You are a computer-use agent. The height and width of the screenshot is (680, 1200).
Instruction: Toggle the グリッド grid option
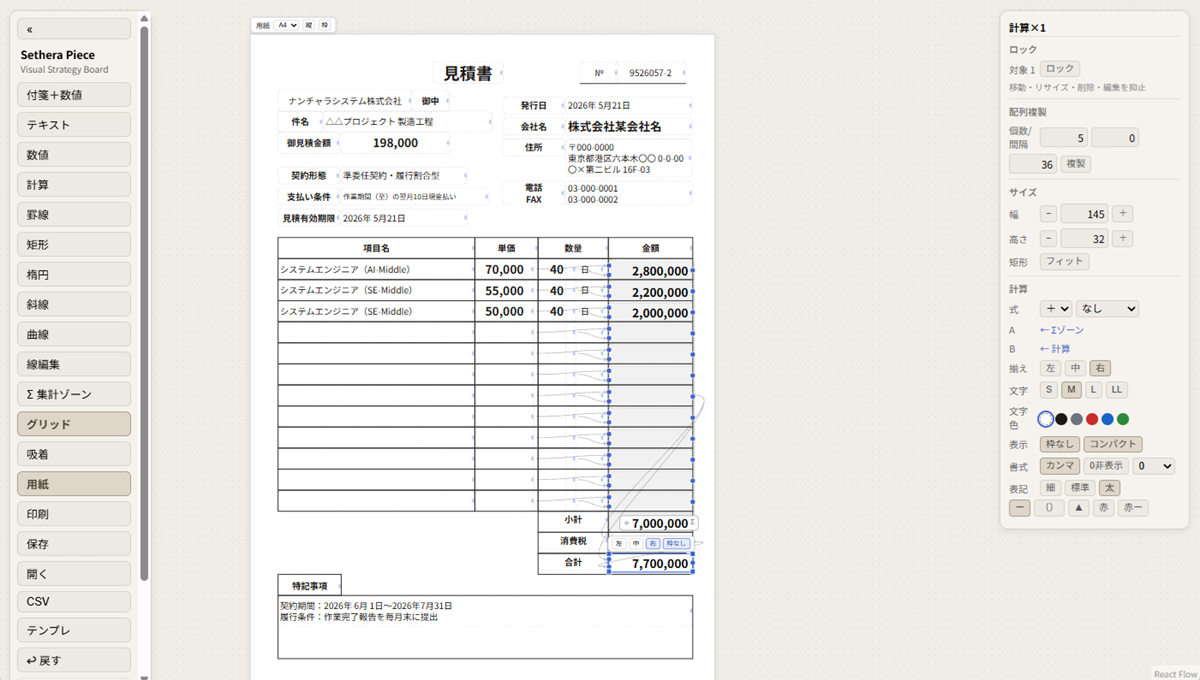coord(74,424)
